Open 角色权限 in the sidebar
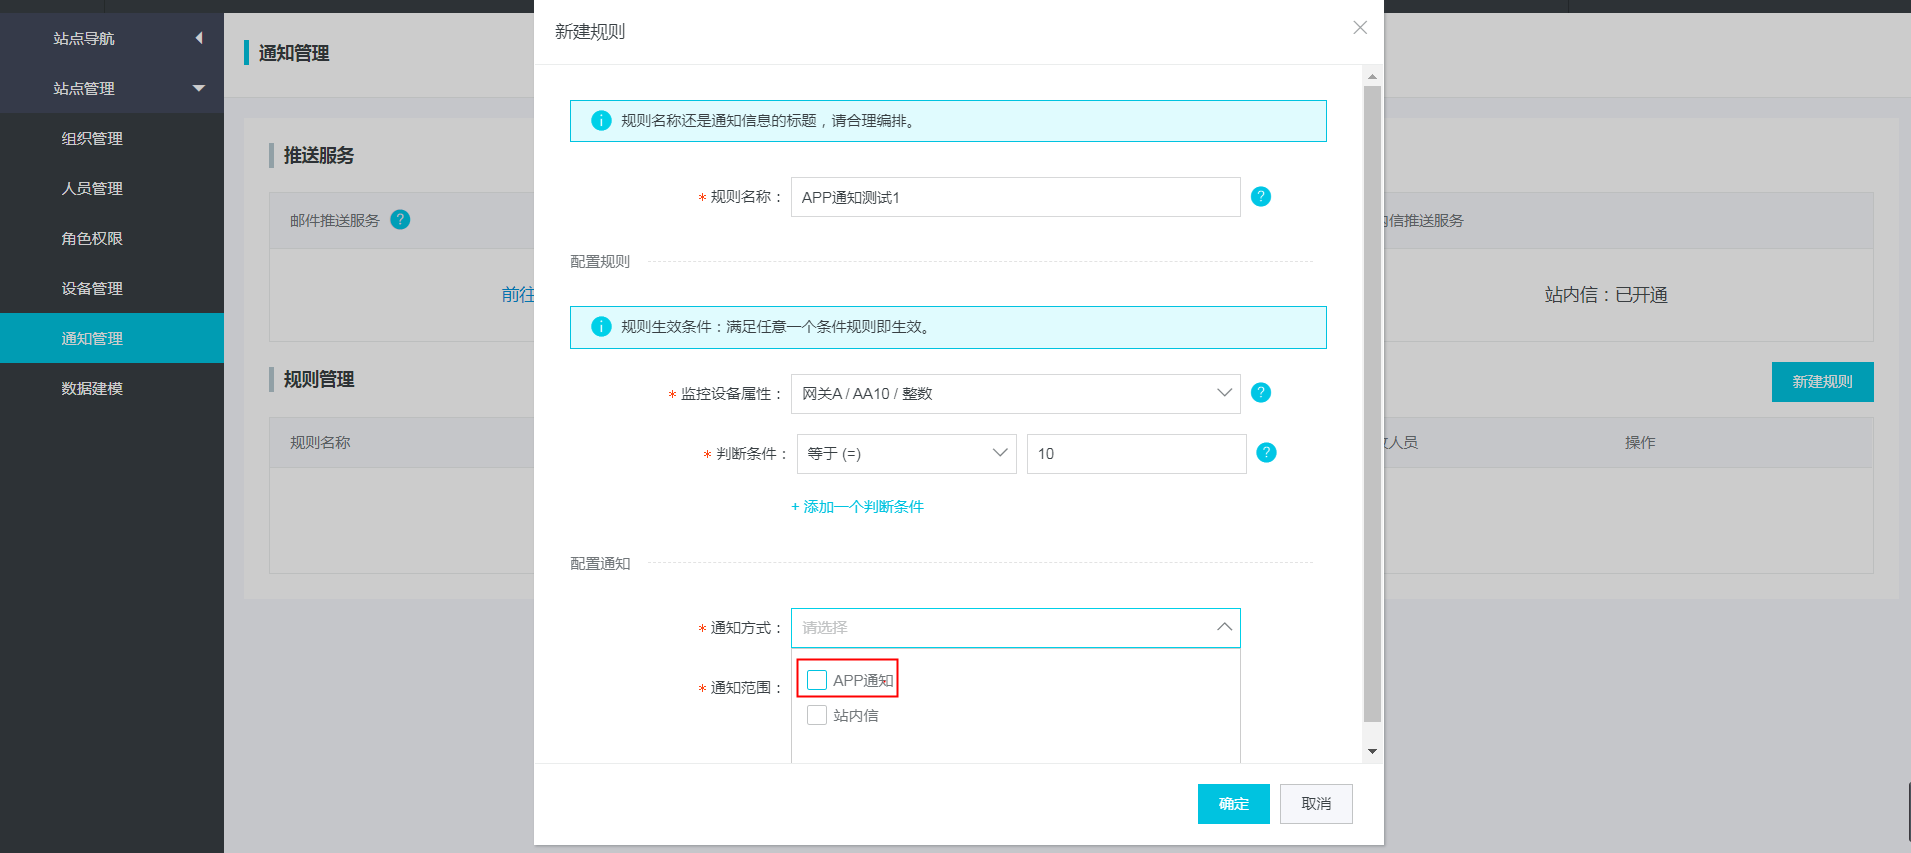Viewport: 1911px width, 853px height. tap(112, 238)
